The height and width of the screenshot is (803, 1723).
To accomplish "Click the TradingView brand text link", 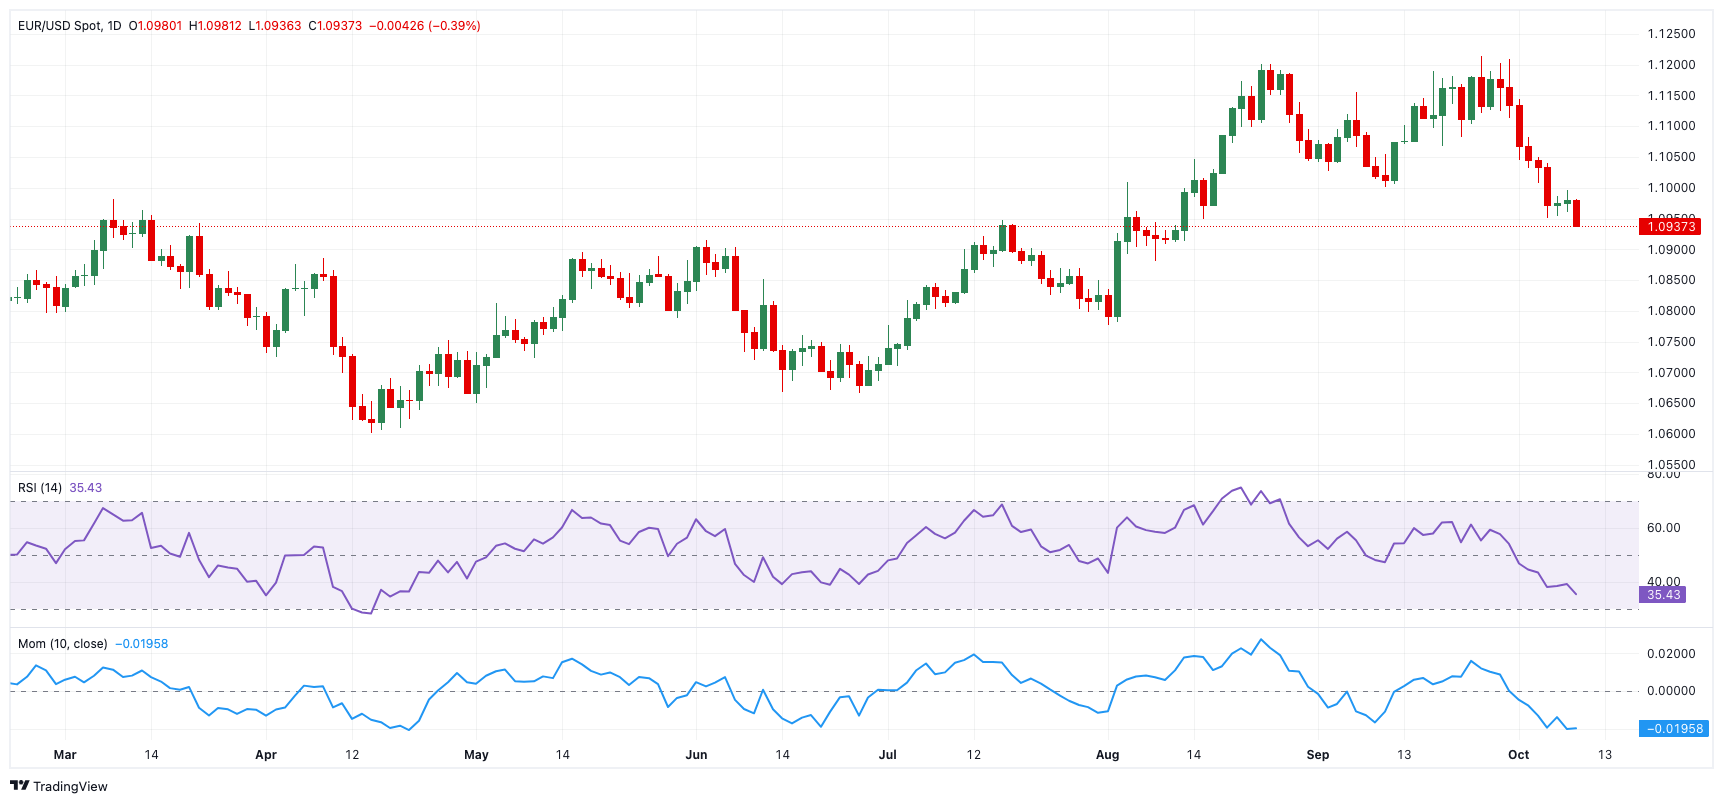I will pos(70,787).
